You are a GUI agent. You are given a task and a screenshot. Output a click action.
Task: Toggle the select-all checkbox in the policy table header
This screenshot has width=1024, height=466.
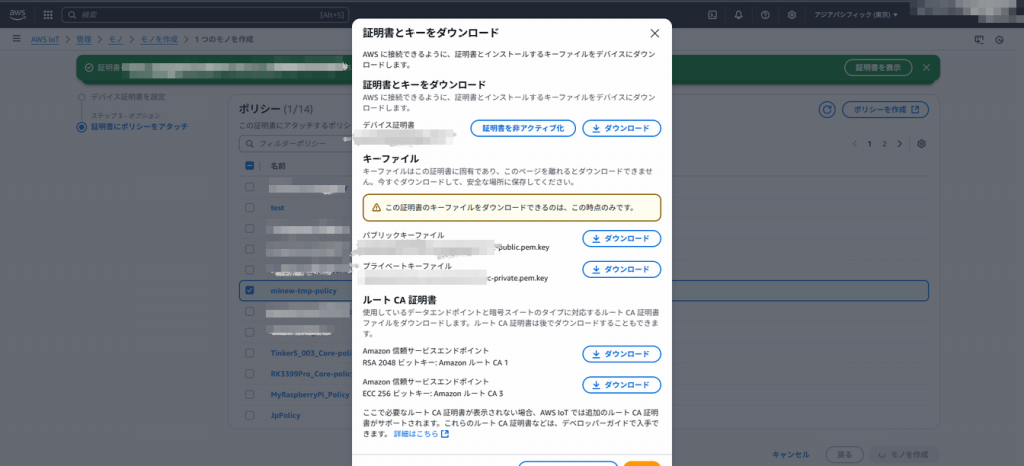pos(250,166)
